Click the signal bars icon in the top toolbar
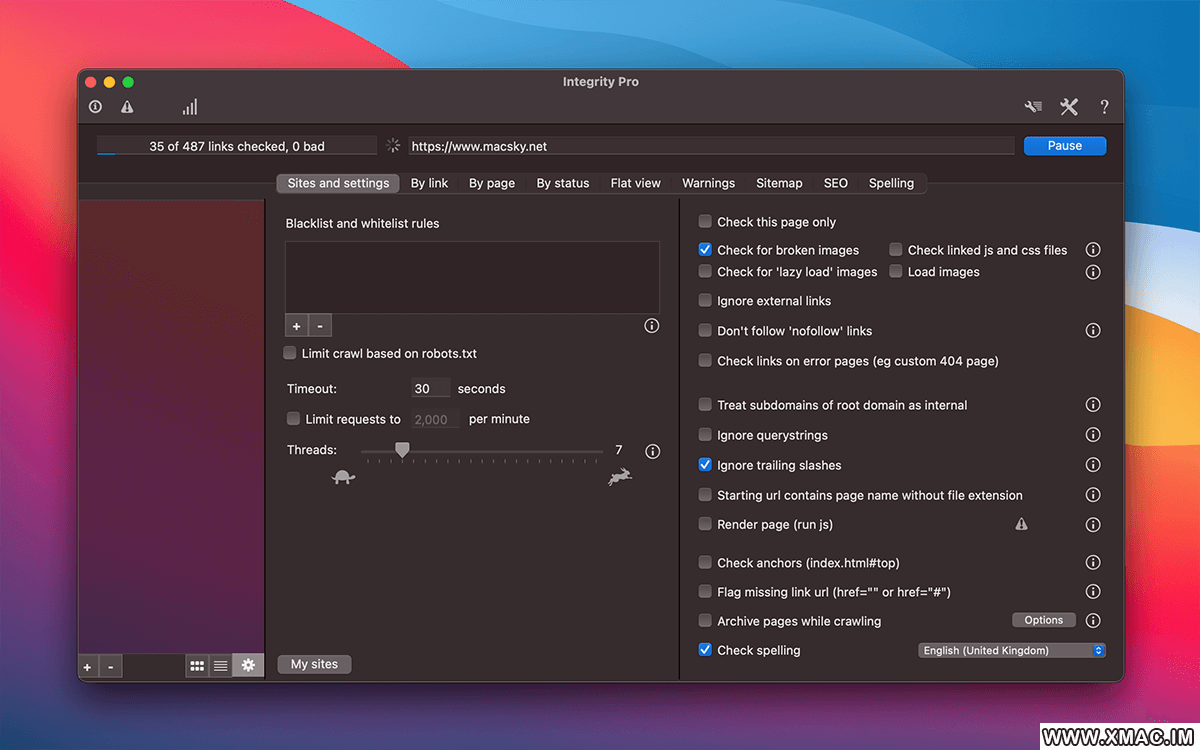The image size is (1200, 750). (x=190, y=107)
